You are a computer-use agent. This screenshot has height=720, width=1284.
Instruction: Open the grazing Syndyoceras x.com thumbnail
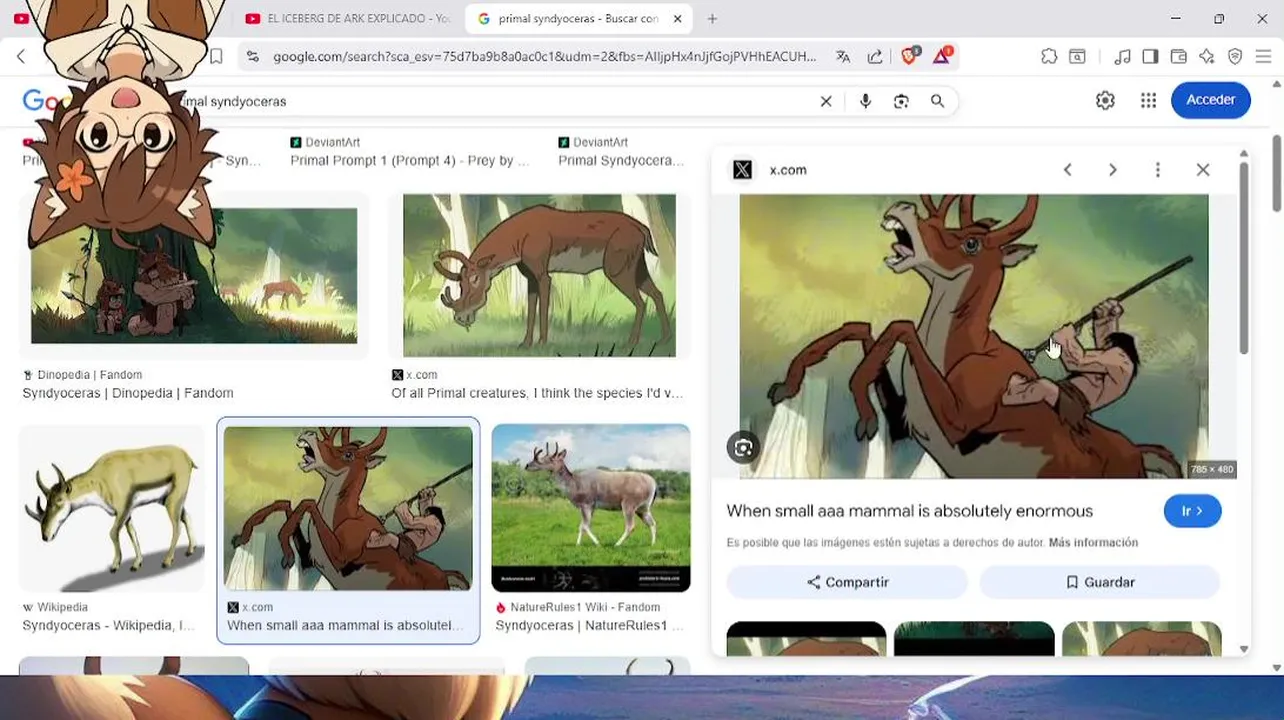pos(539,275)
